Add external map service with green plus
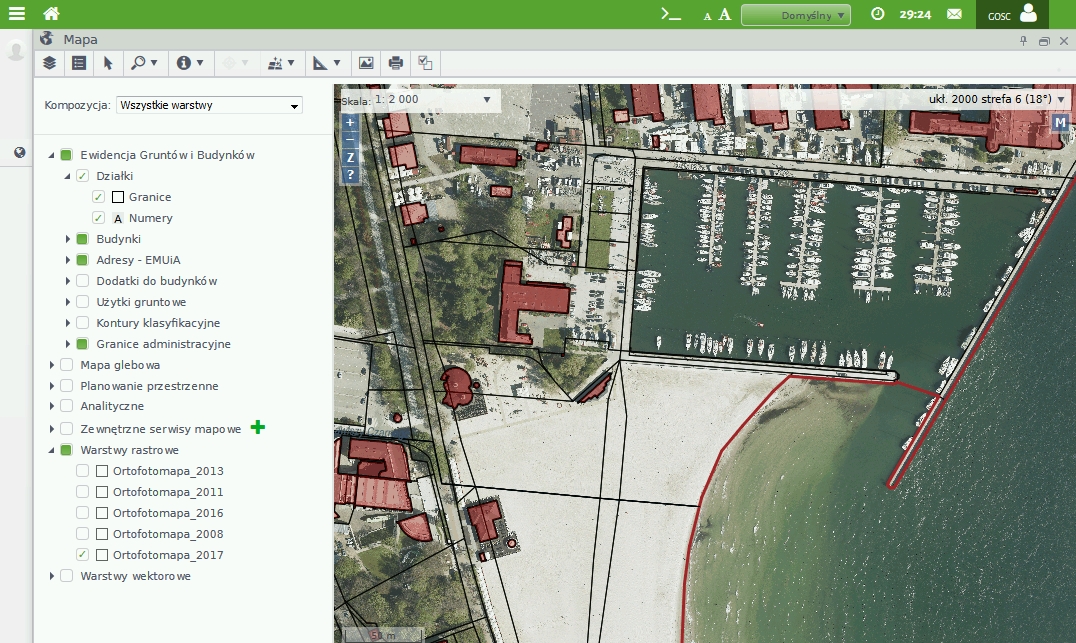 coord(258,428)
